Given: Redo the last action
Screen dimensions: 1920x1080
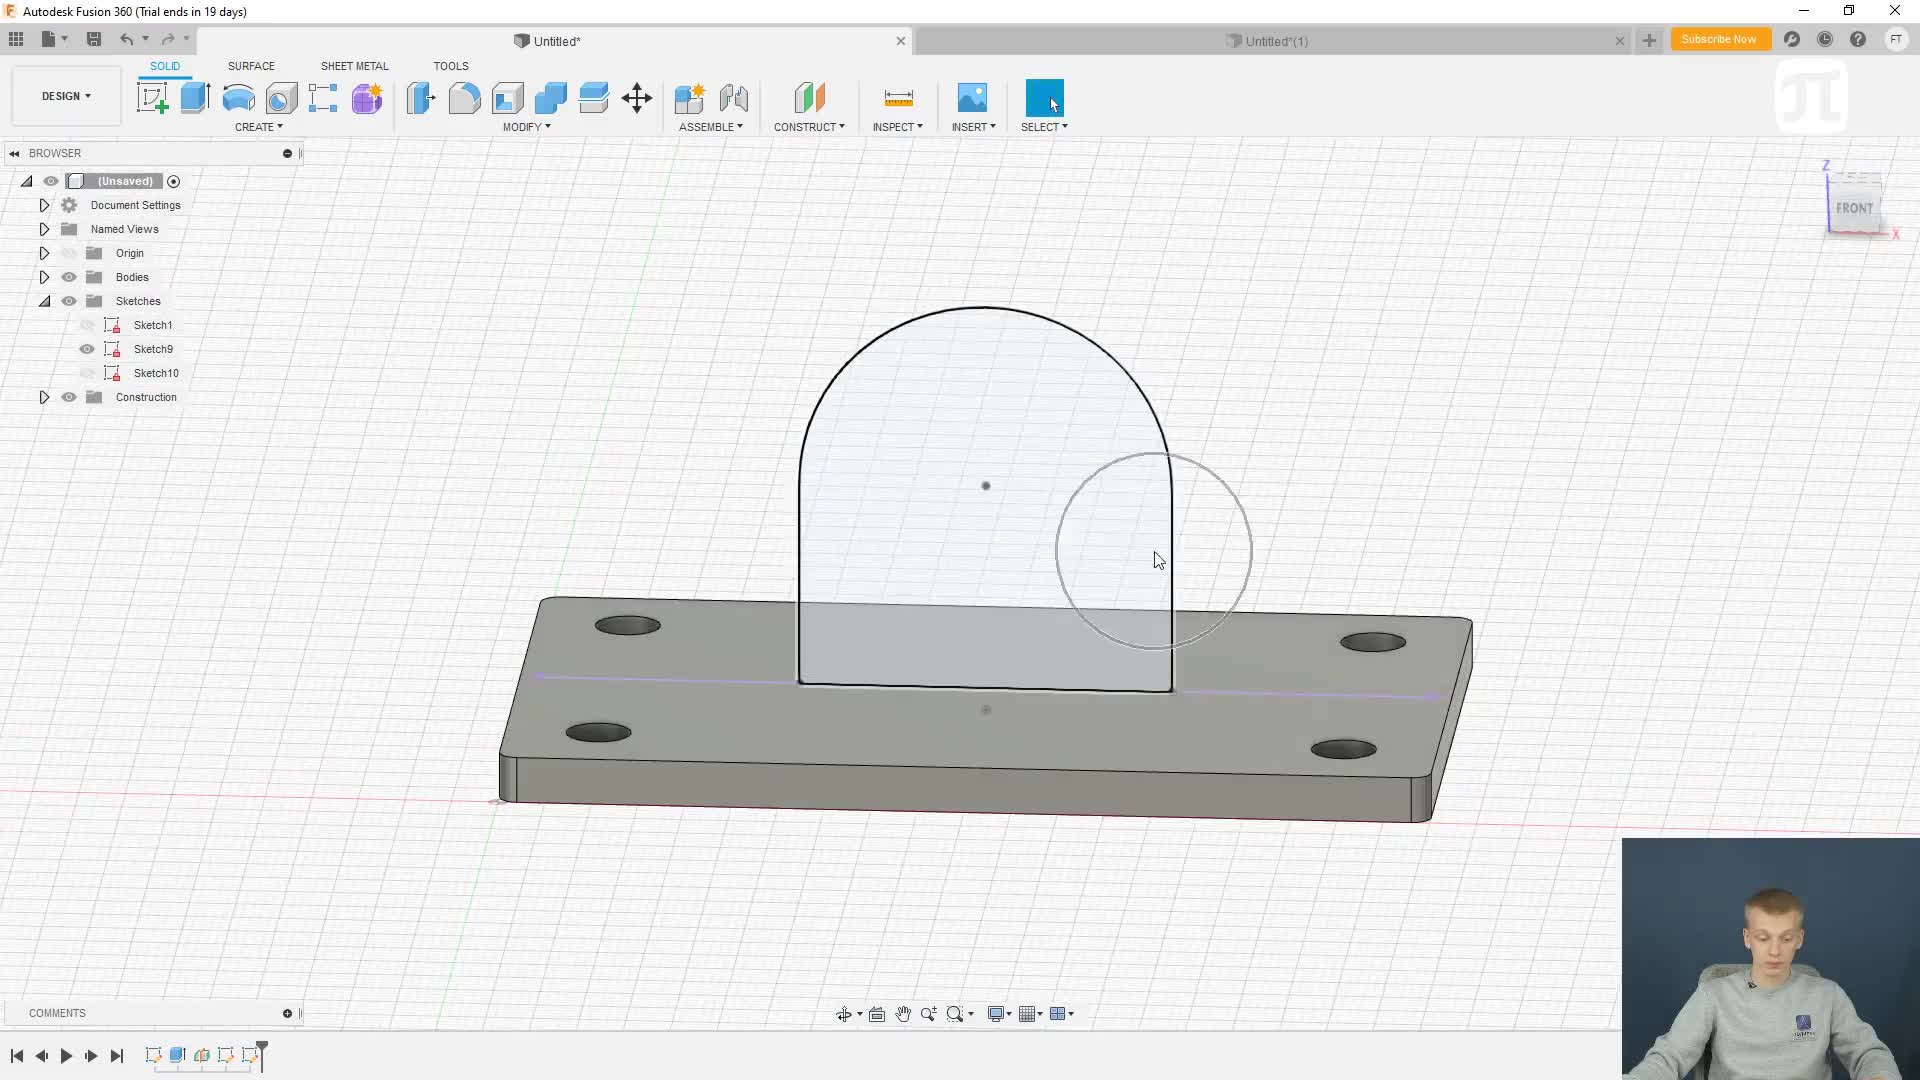Looking at the screenshot, I should (x=168, y=39).
